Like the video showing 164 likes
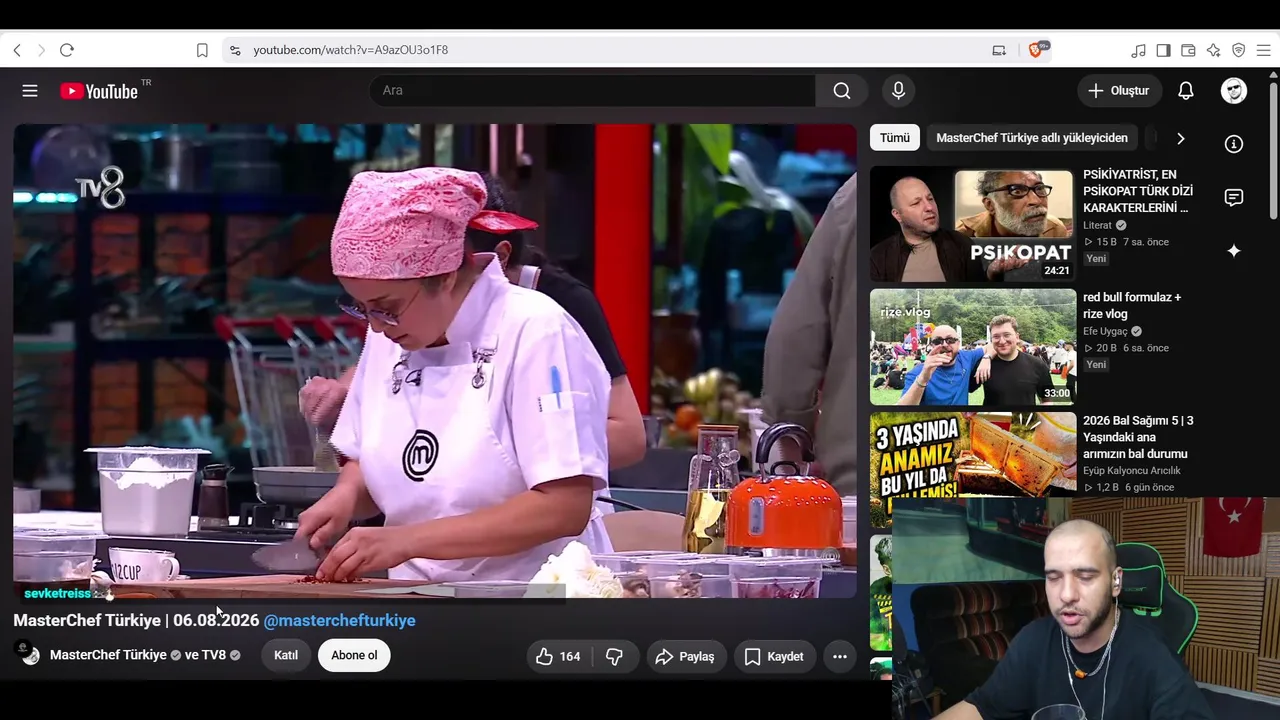The image size is (1280, 720). point(558,657)
